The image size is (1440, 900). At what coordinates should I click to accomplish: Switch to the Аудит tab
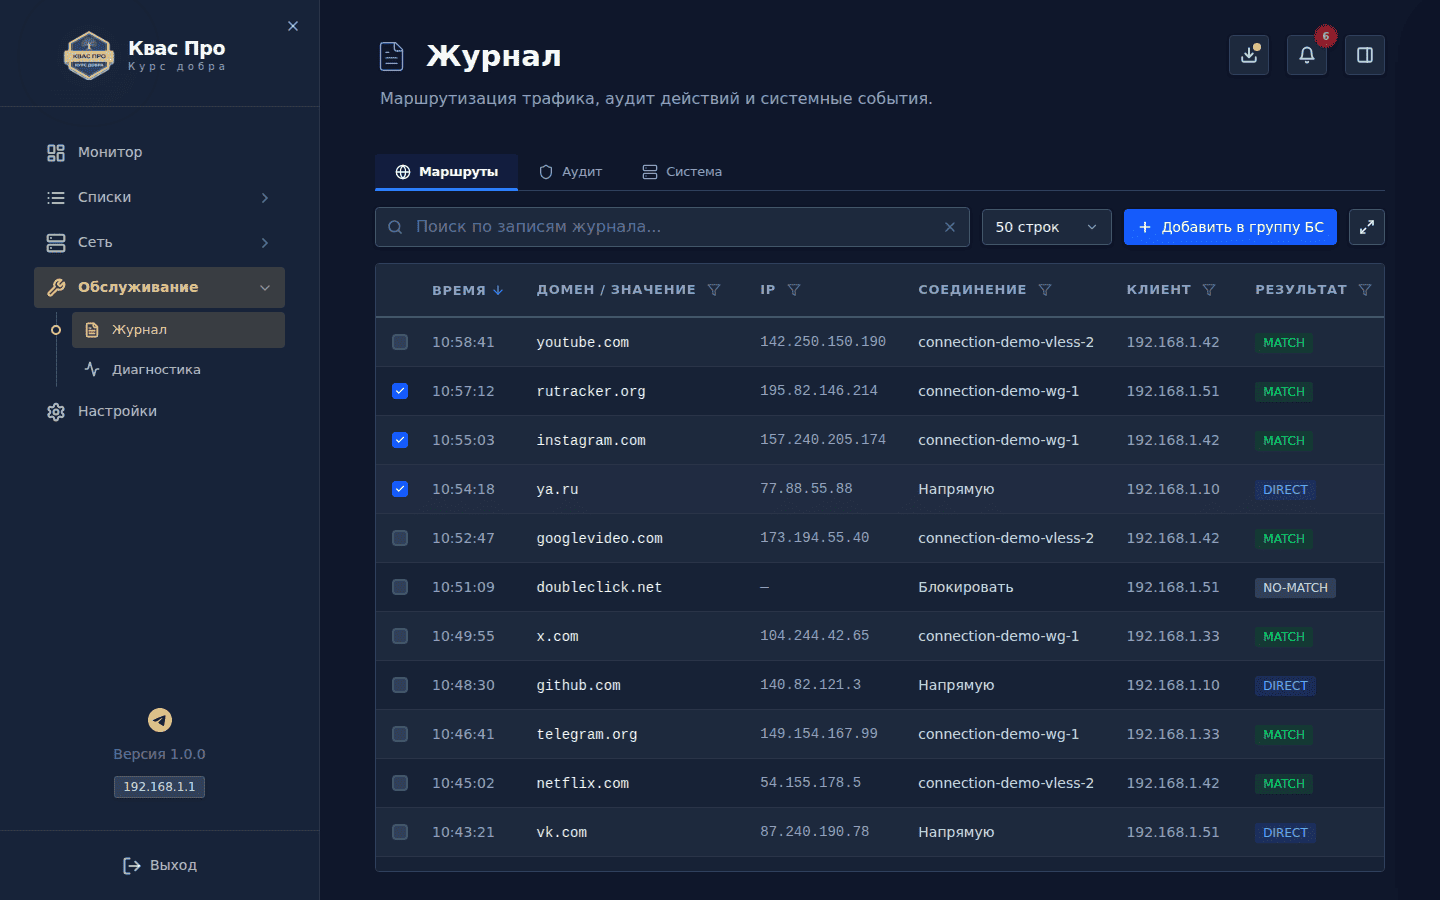tap(570, 172)
